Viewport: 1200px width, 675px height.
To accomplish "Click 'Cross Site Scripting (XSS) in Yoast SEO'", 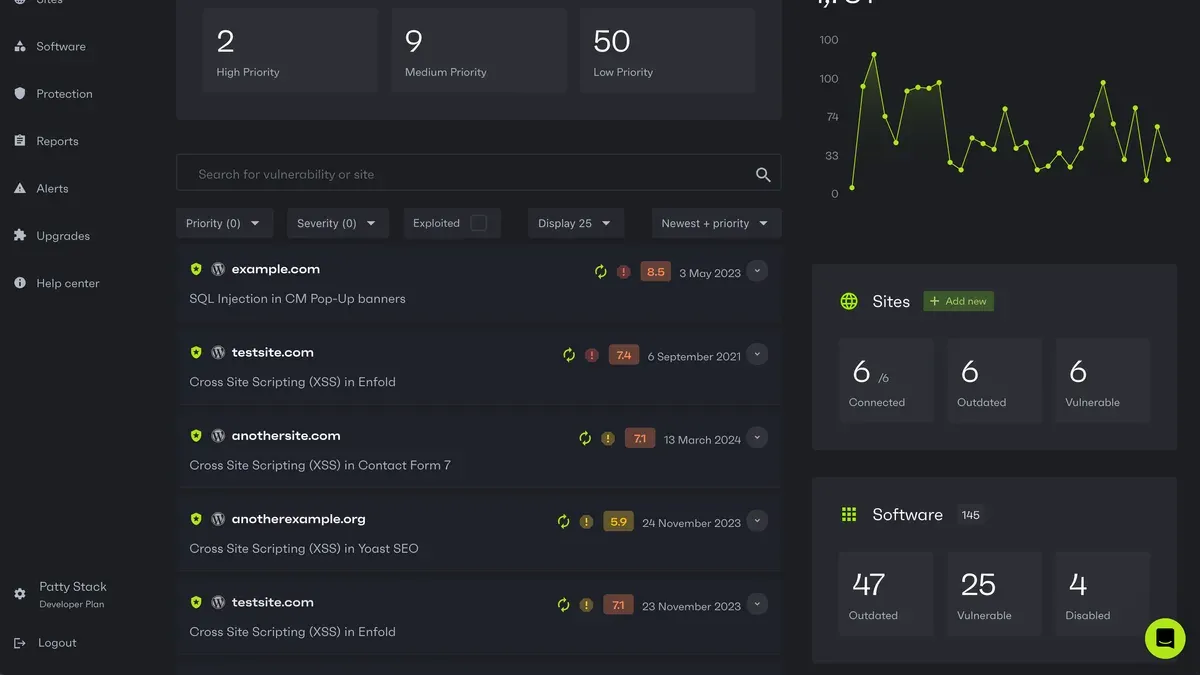I will [x=304, y=548].
